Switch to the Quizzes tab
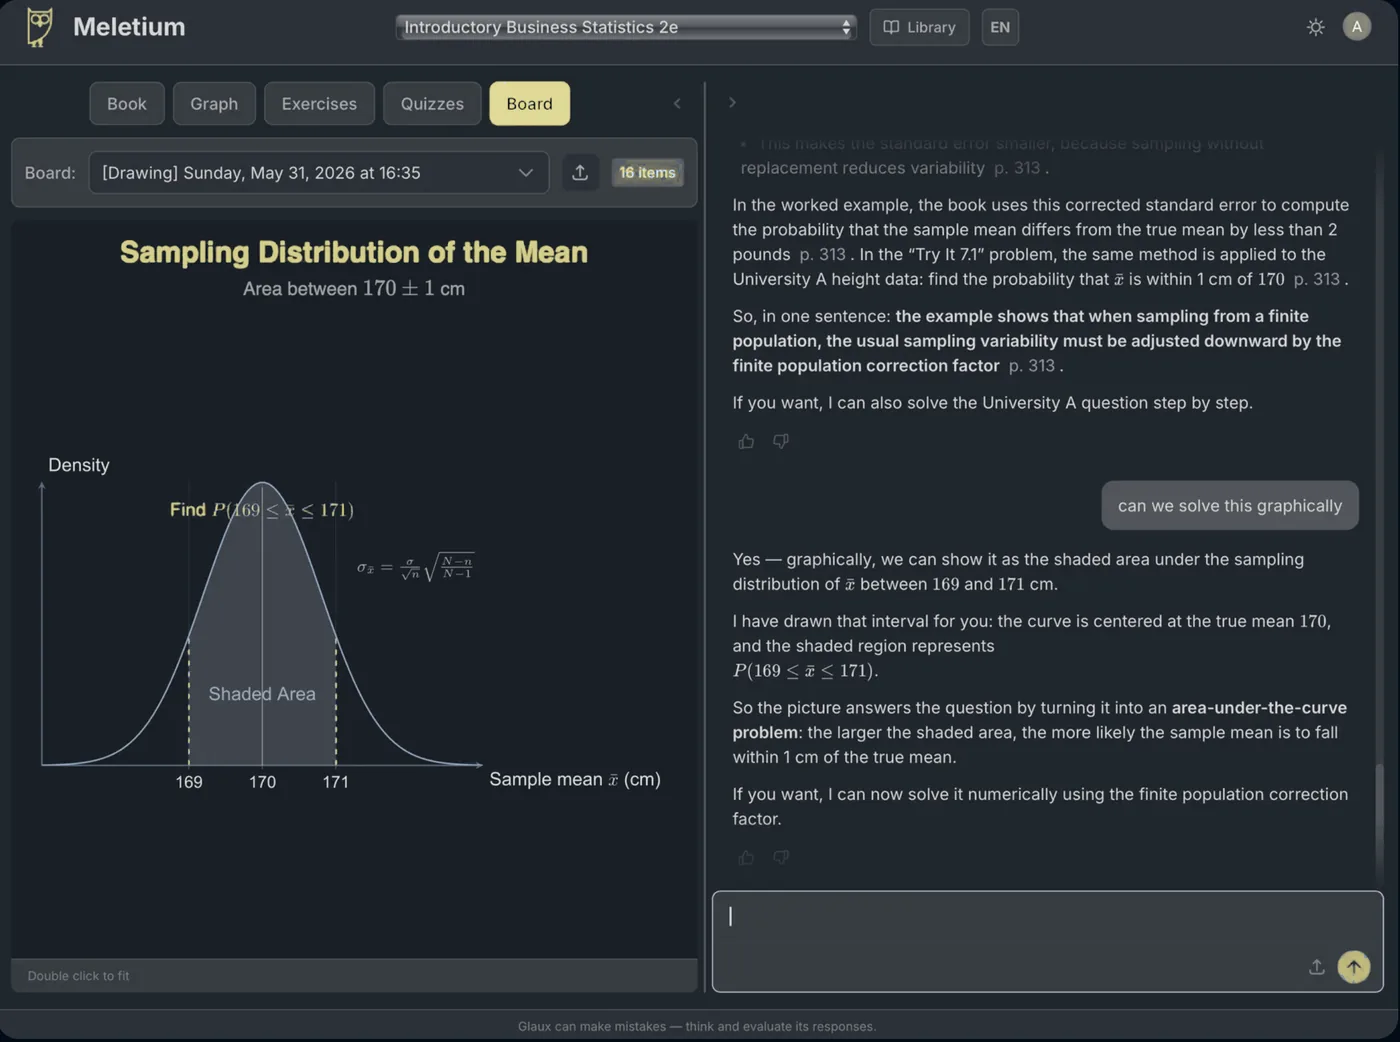Image resolution: width=1400 pixels, height=1042 pixels. (432, 104)
